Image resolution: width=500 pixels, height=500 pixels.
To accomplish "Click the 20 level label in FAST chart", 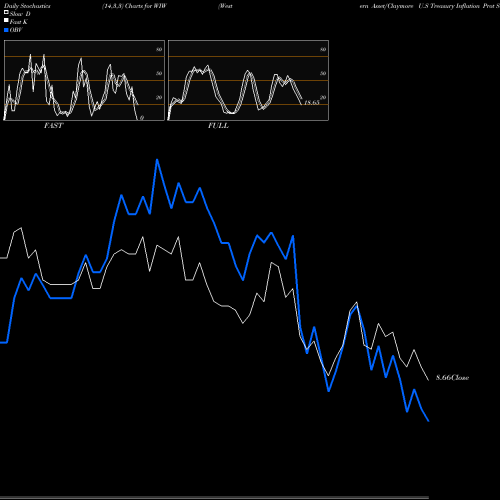I will tap(159, 97).
